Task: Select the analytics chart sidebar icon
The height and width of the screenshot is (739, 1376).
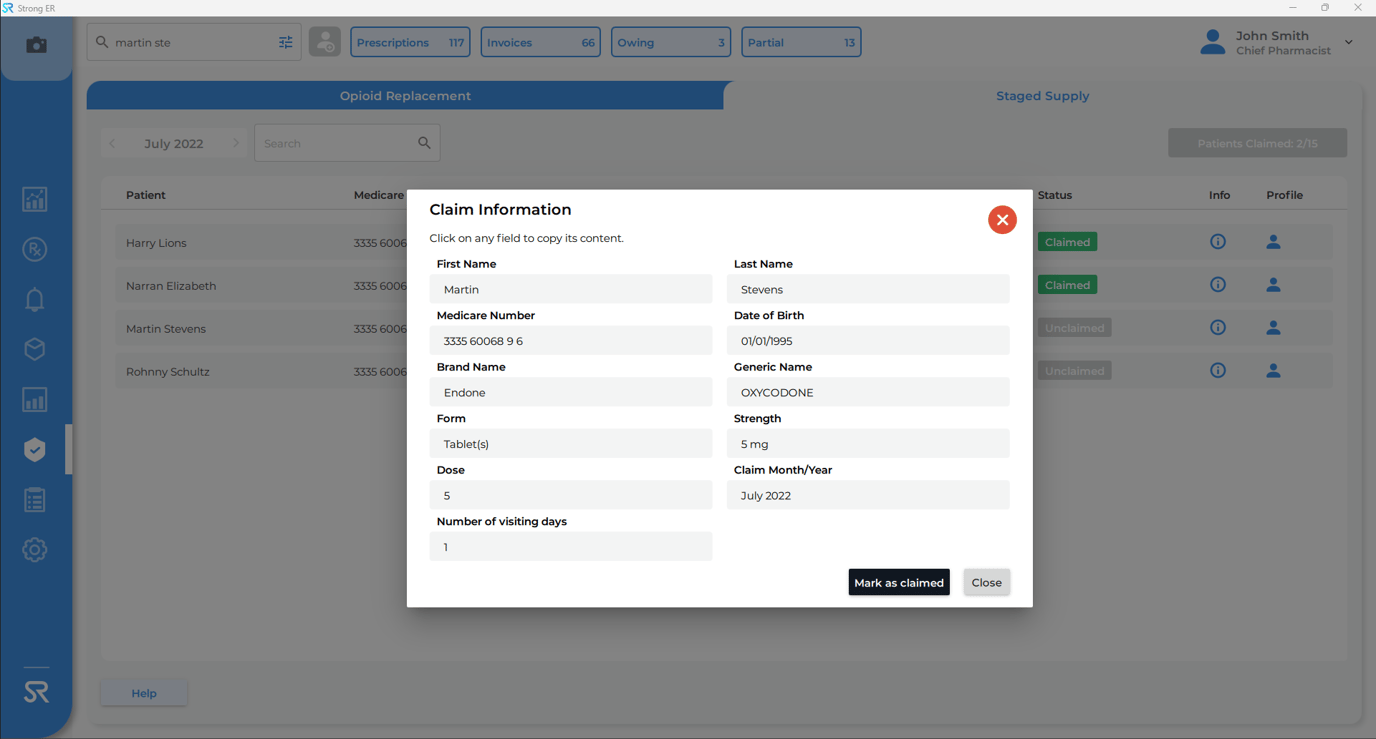Action: [x=34, y=199]
